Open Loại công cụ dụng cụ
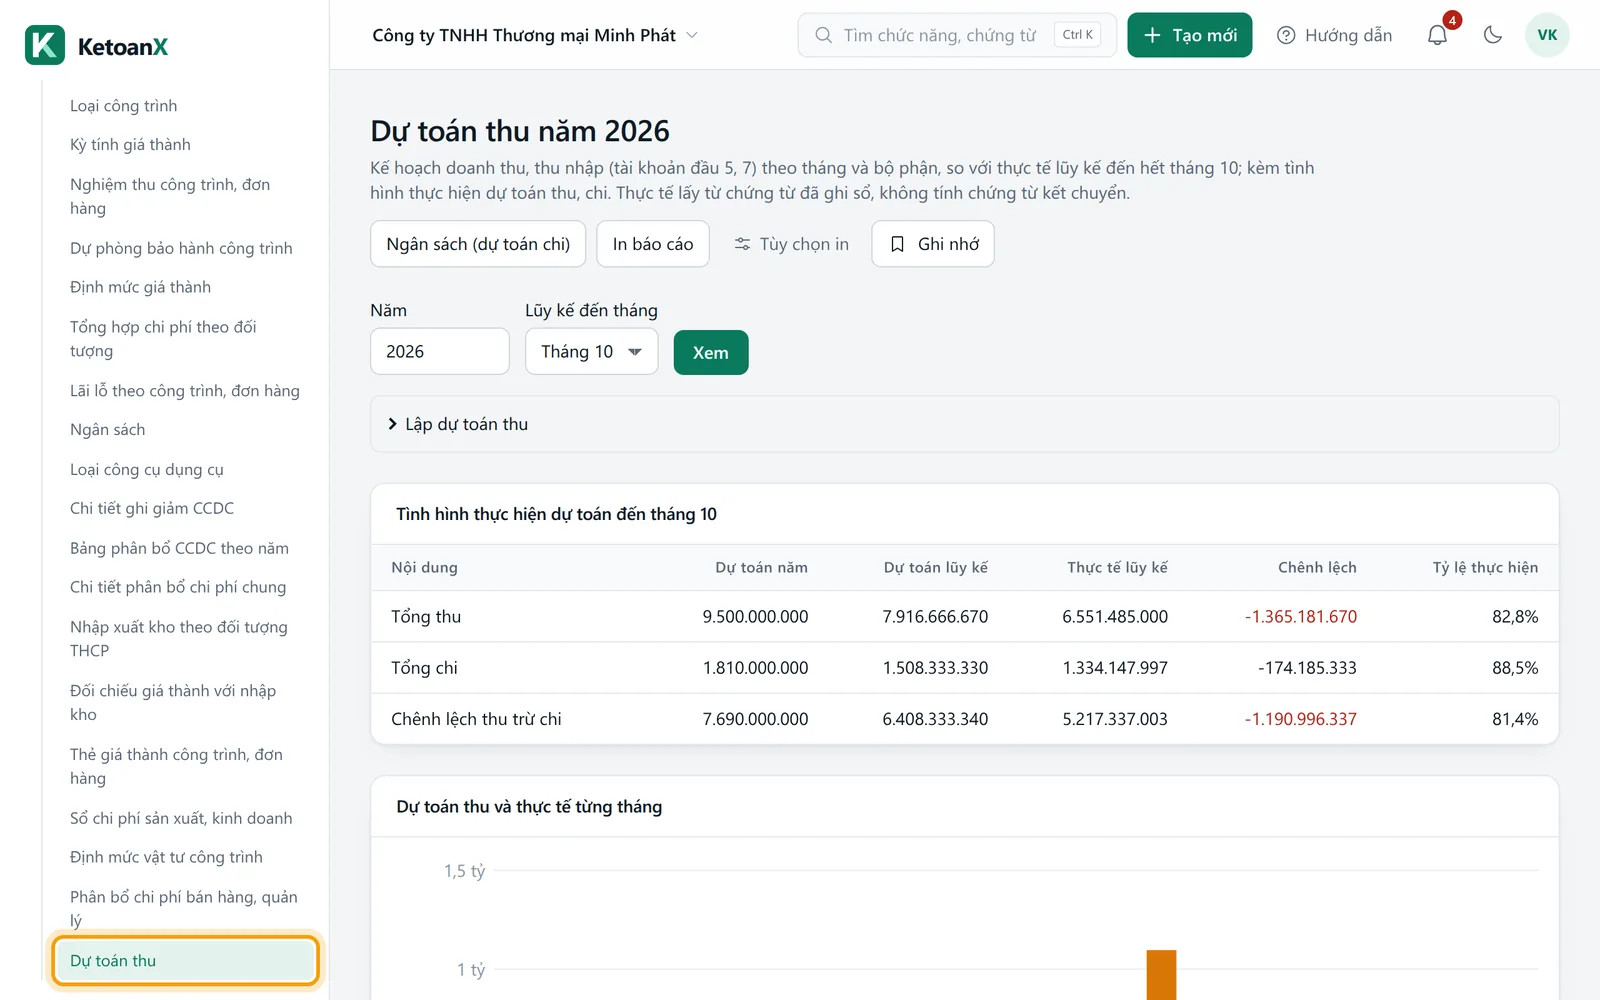 (147, 470)
